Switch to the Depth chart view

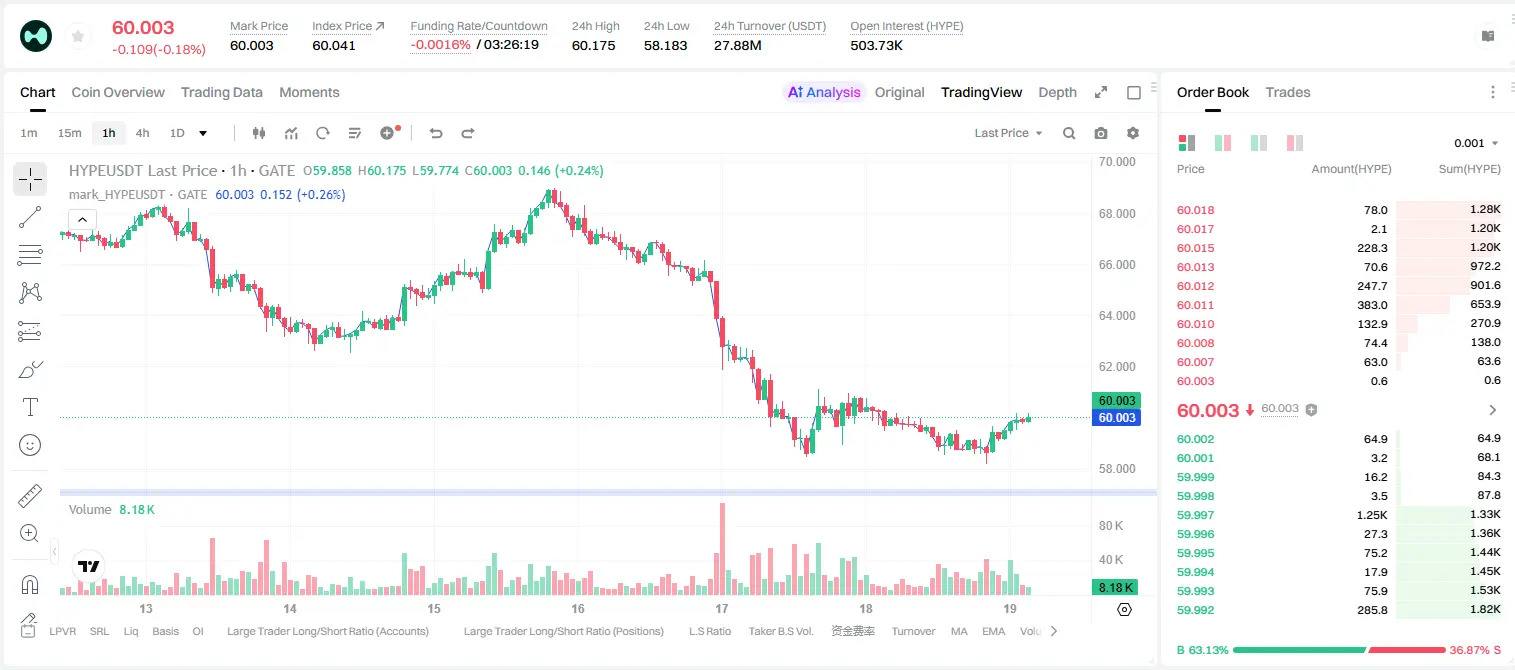click(1057, 92)
